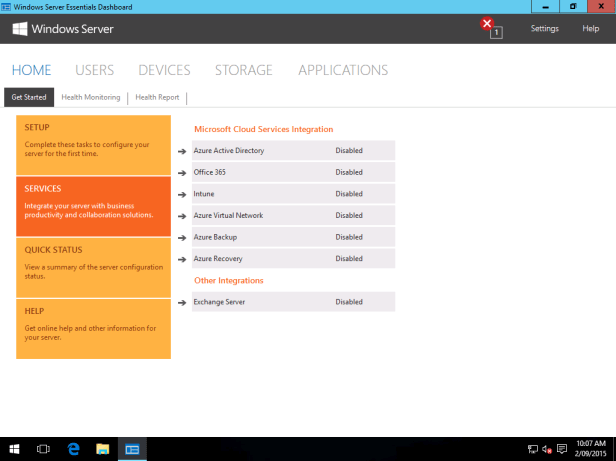Click the red alert notification icon
Viewport: 616px width, 461px height.
[487, 25]
